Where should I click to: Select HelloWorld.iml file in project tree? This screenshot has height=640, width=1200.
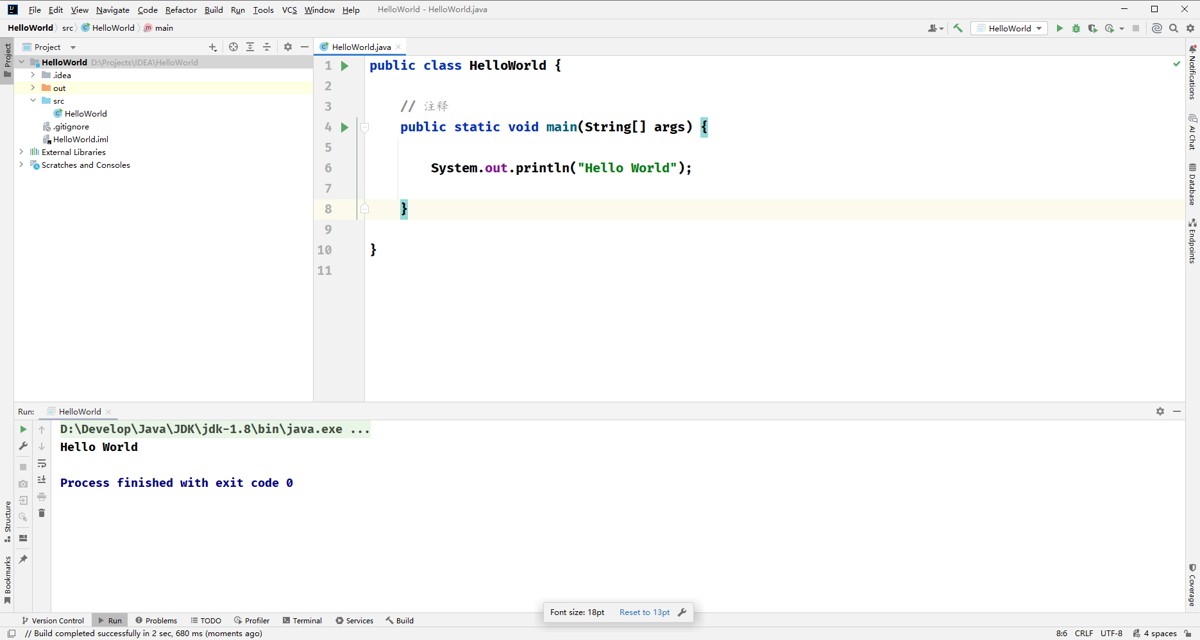tap(80, 139)
